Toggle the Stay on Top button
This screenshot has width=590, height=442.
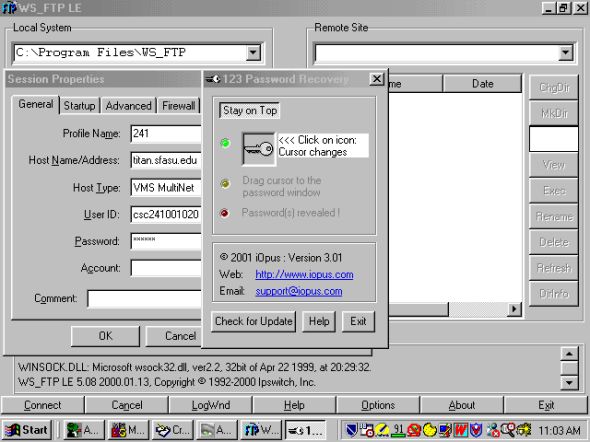pyautogui.click(x=250, y=111)
